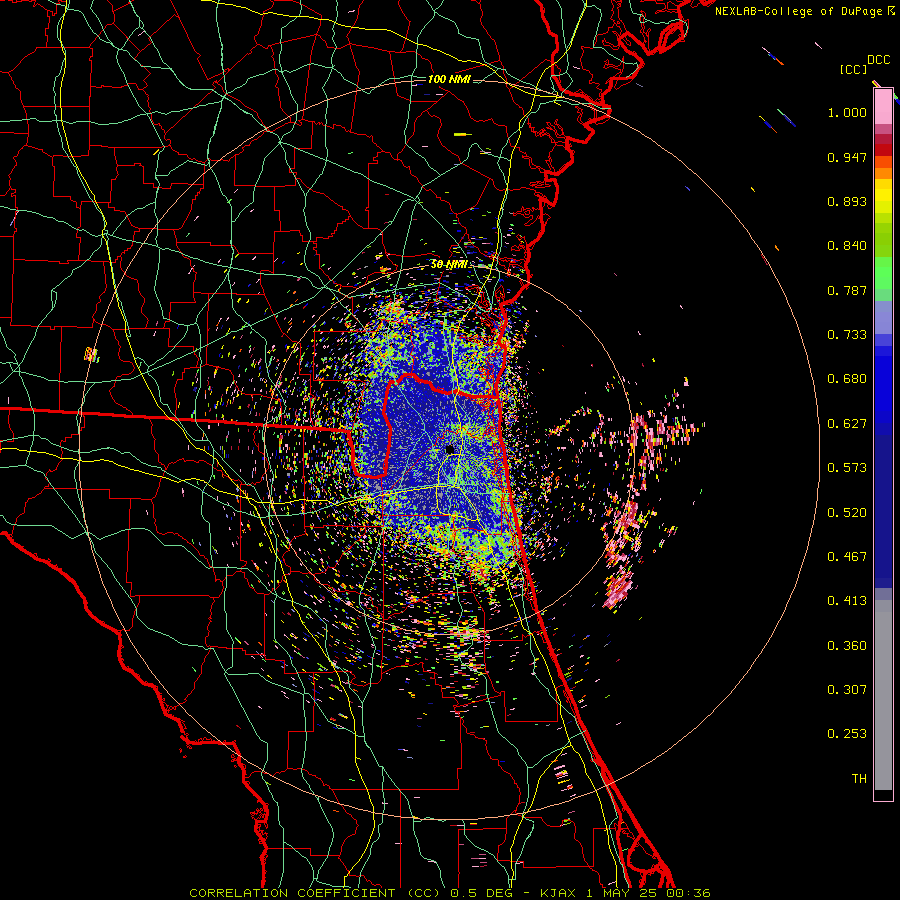This screenshot has height=900, width=900.
Task: Select the 0.680 scale value
Action: pyautogui.click(x=847, y=379)
